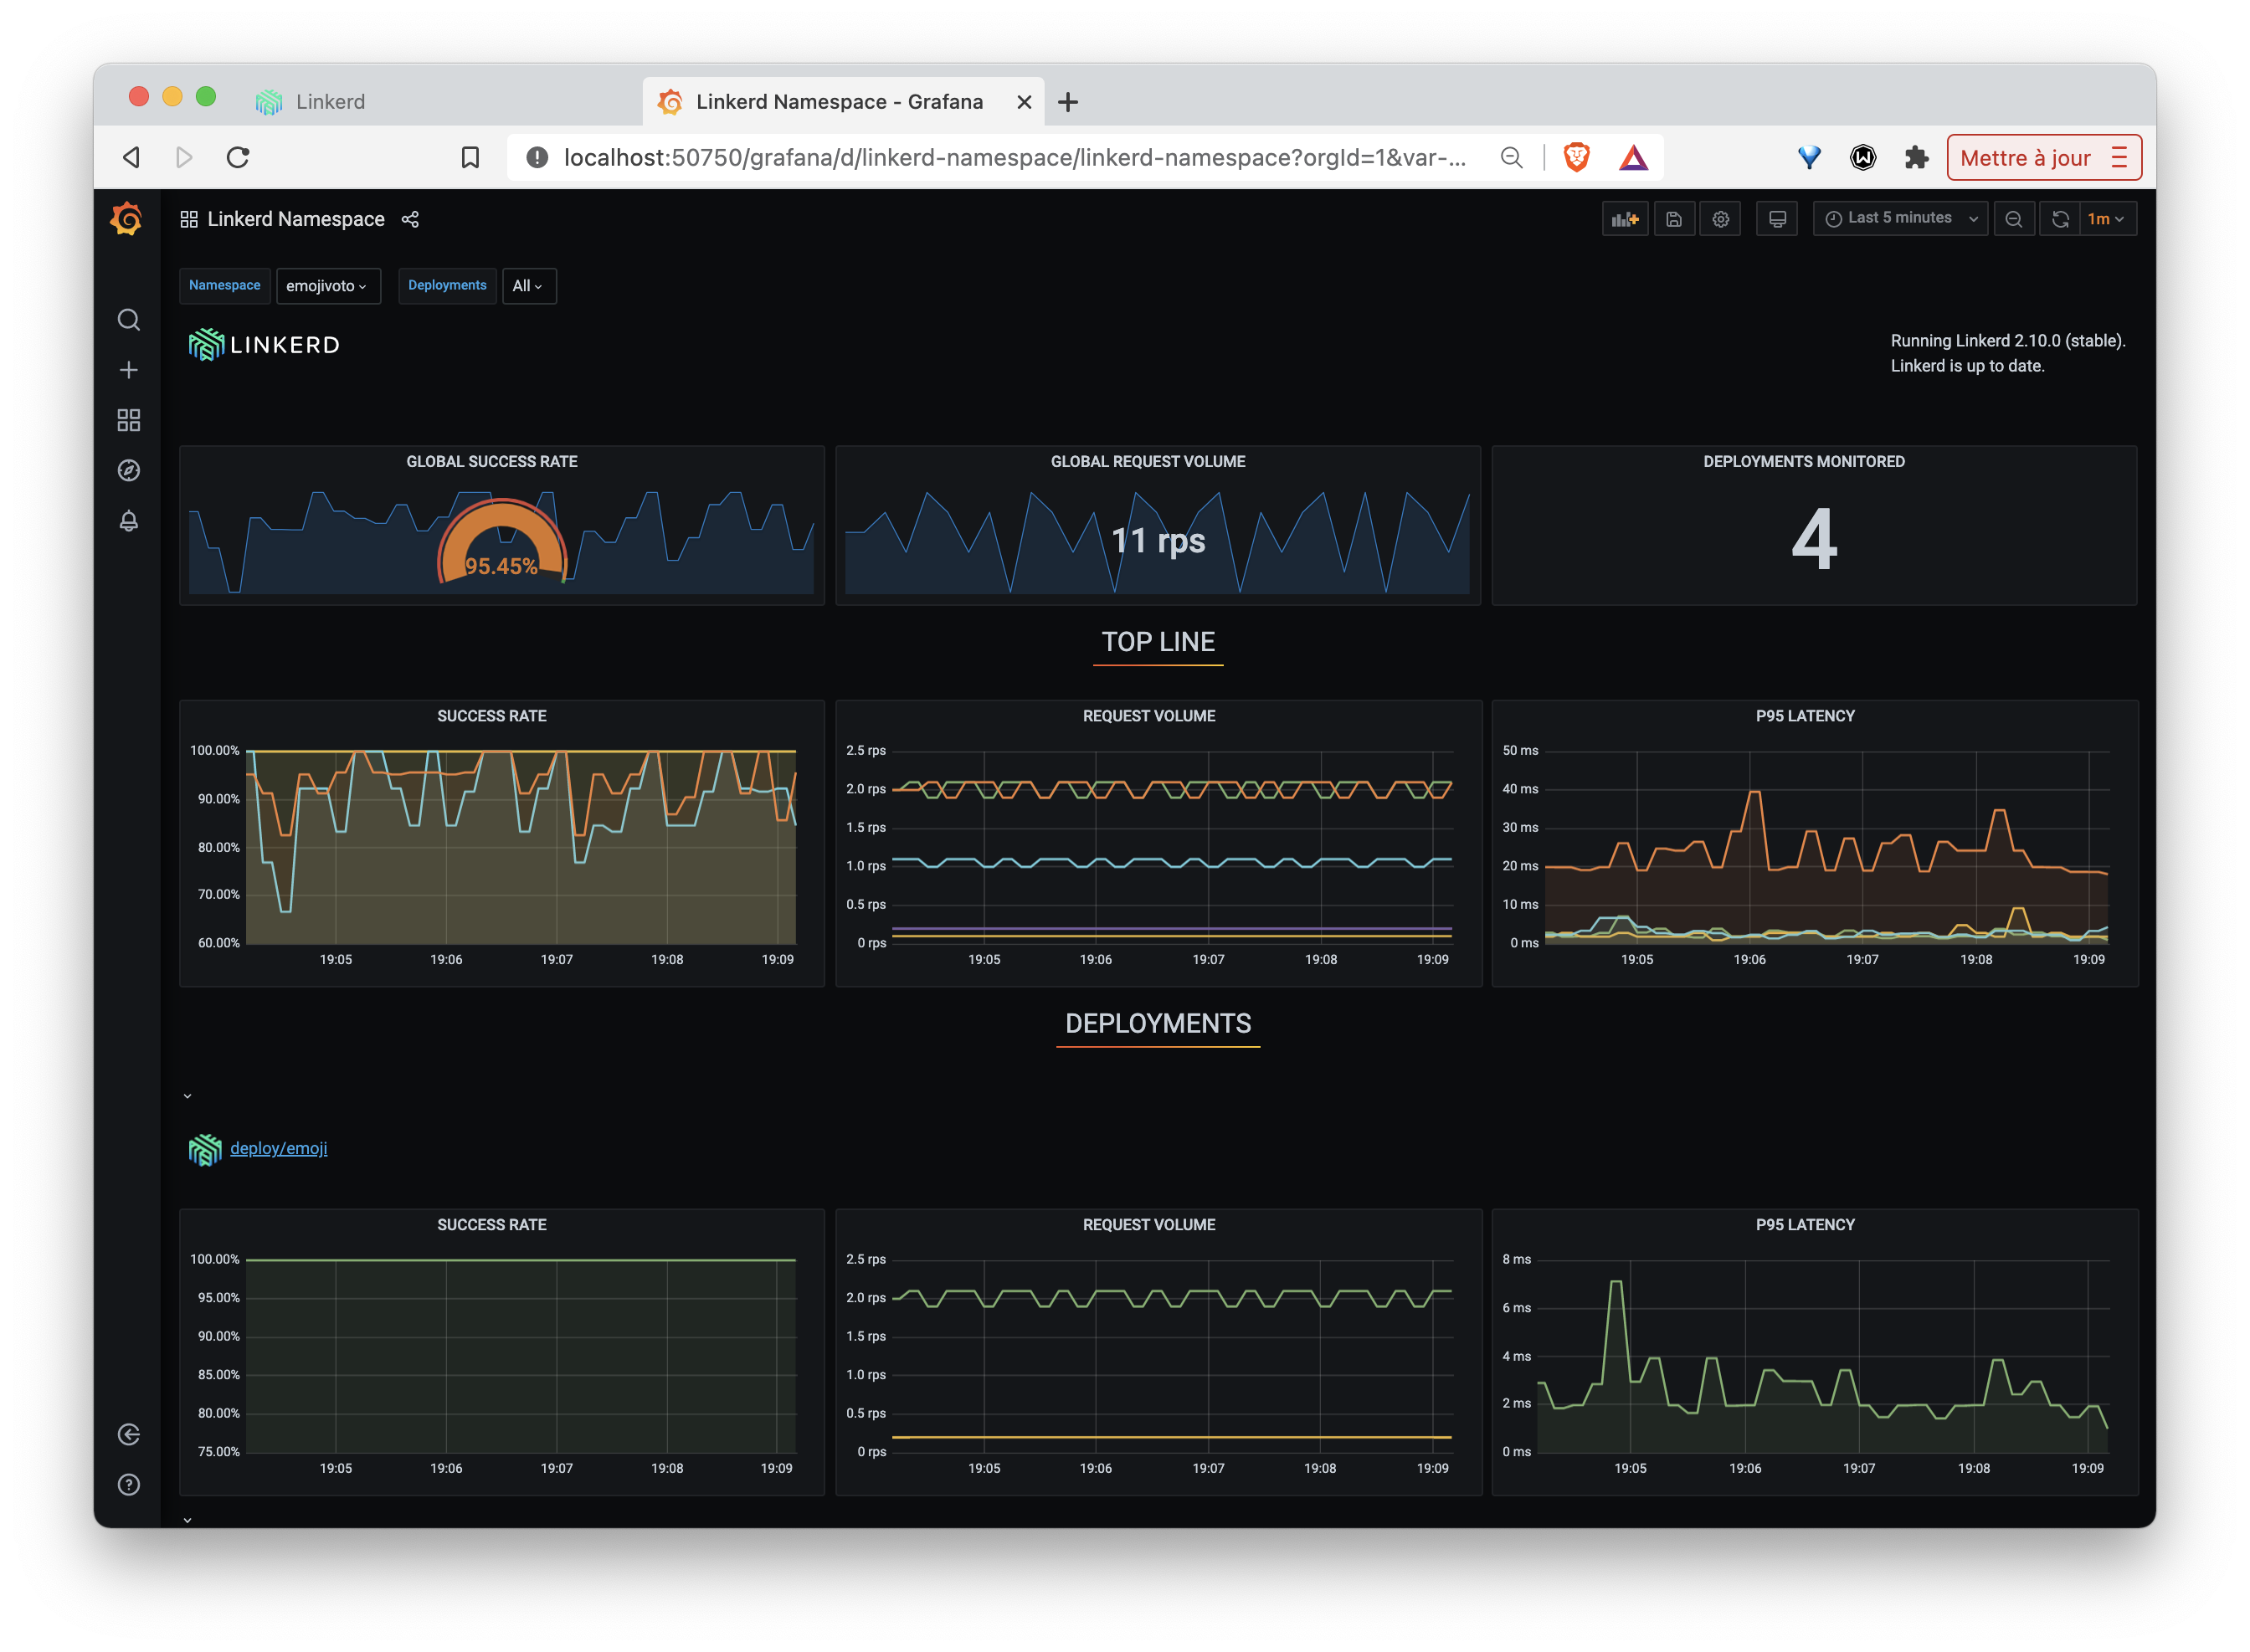The height and width of the screenshot is (1652, 2250).
Task: Open the browser extensions puzzle icon
Action: click(x=1915, y=157)
